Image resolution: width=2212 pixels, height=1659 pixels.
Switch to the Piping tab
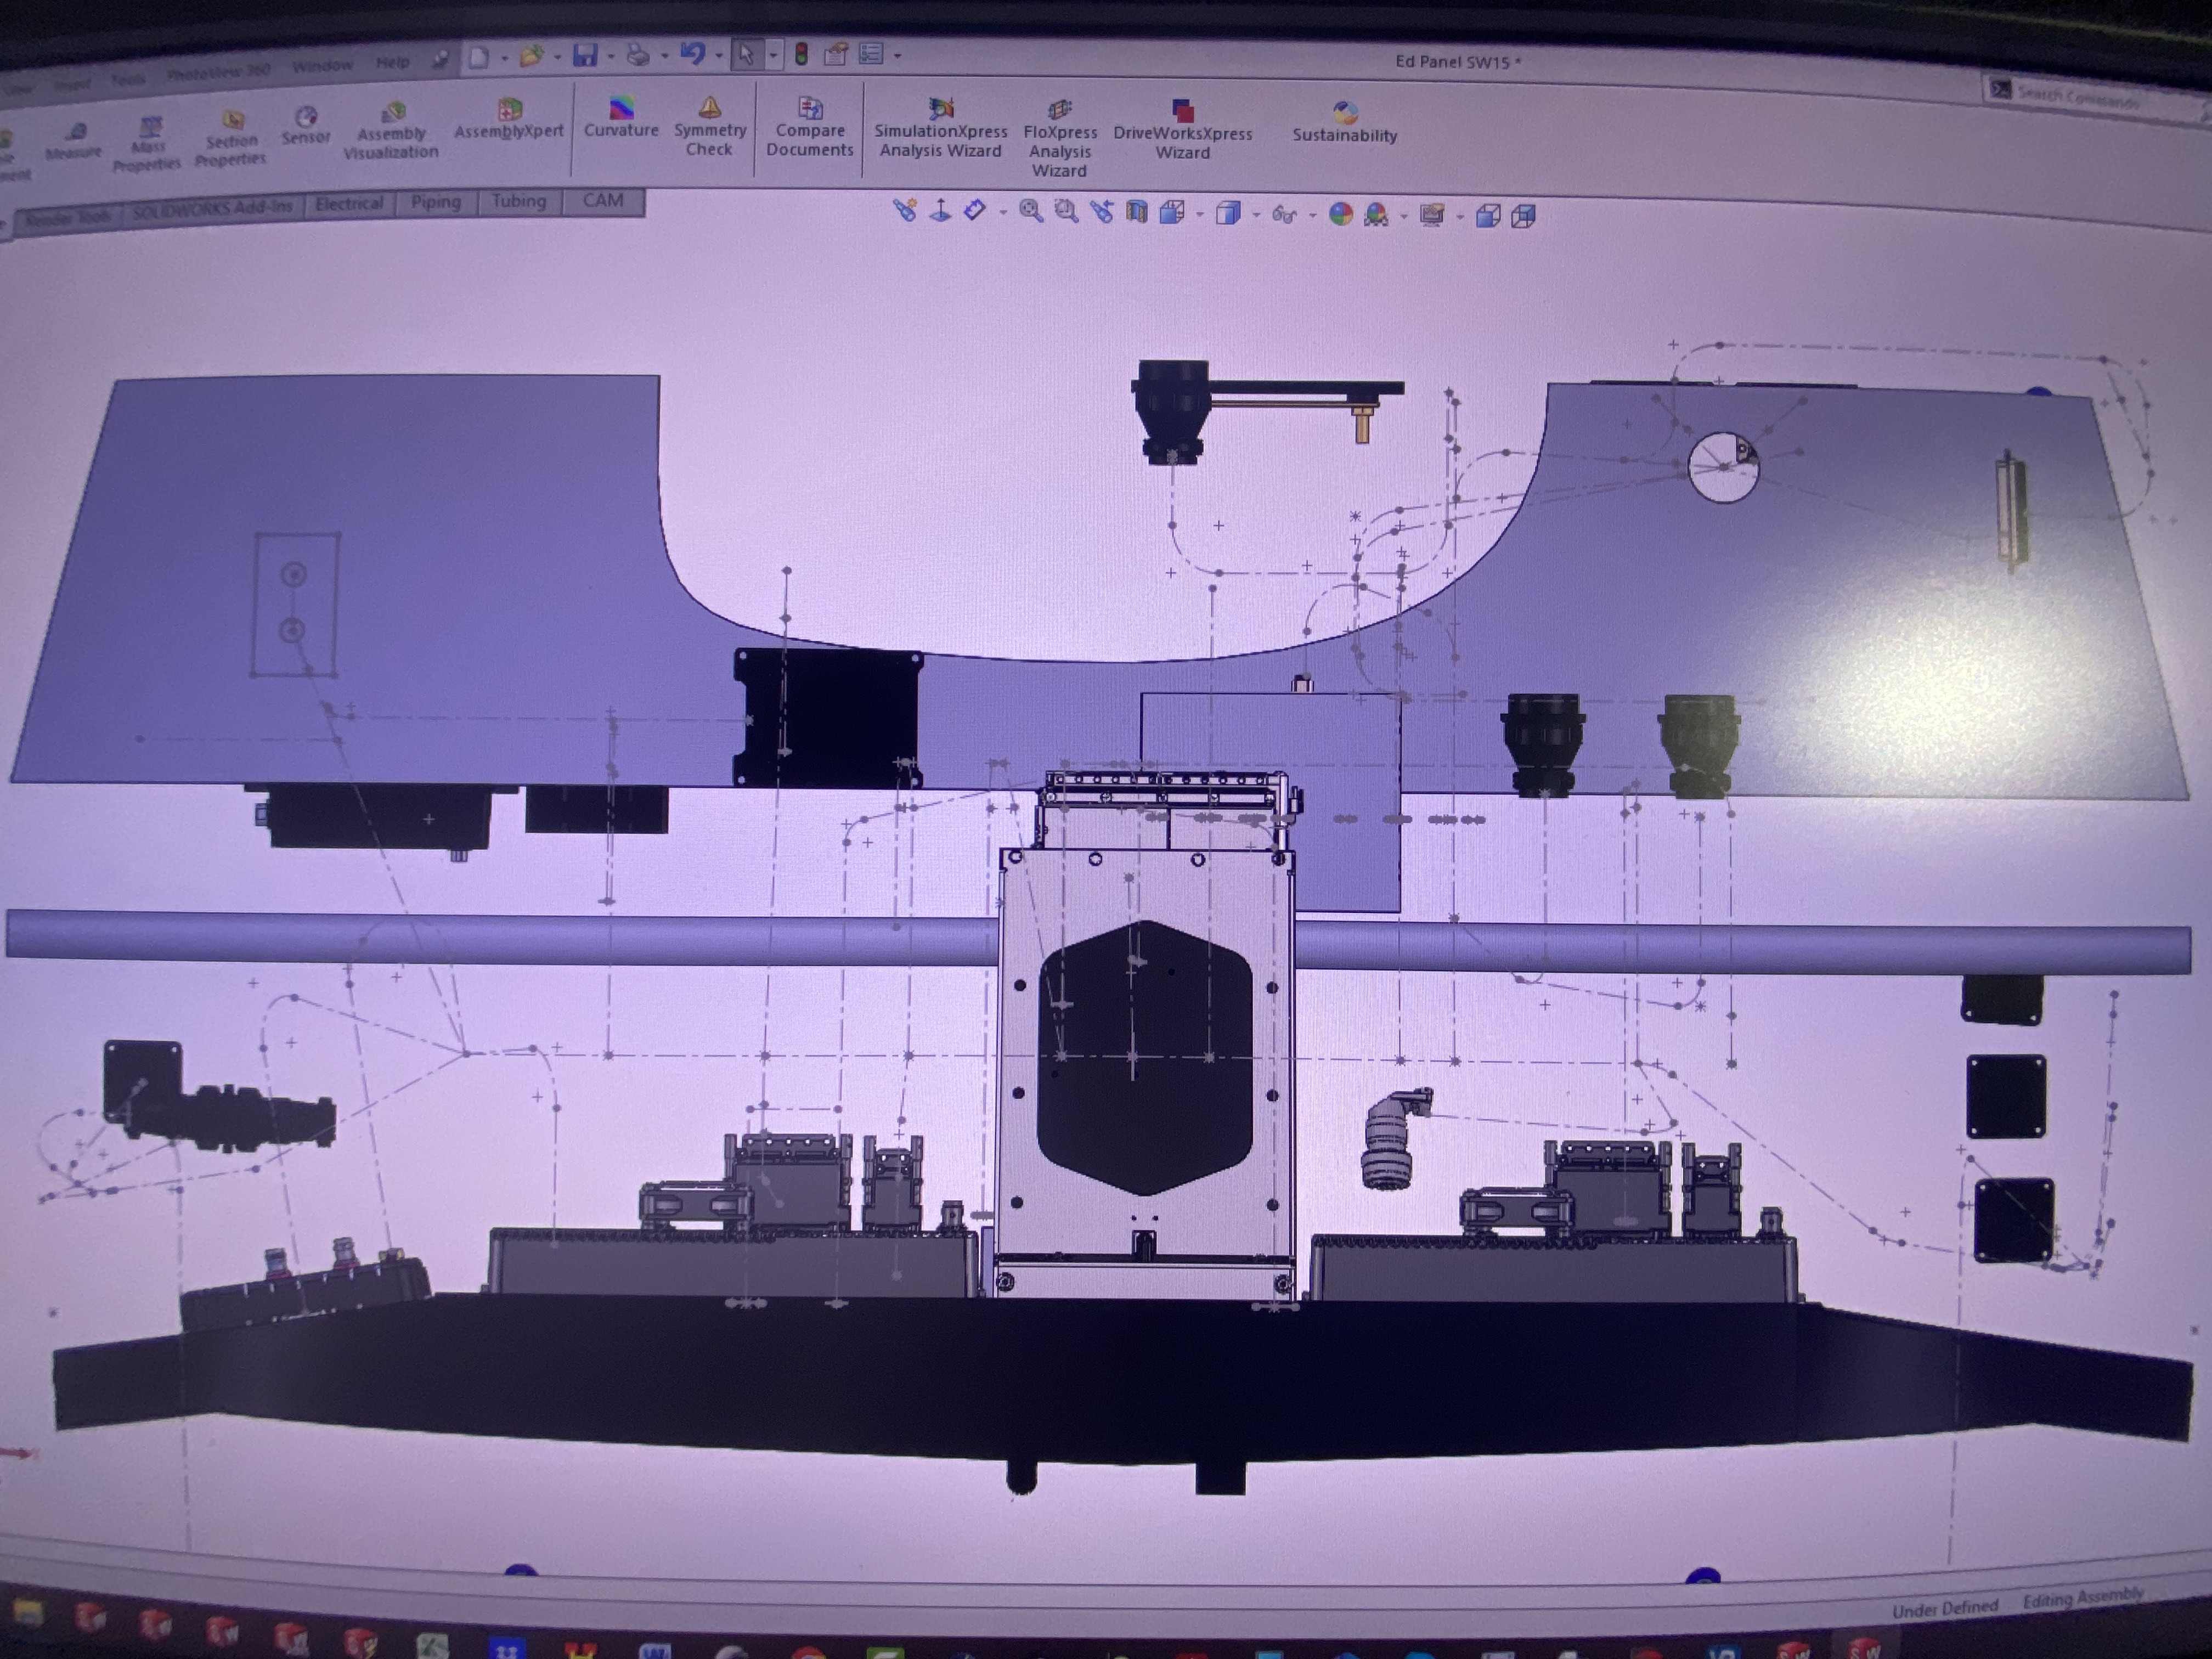(436, 202)
